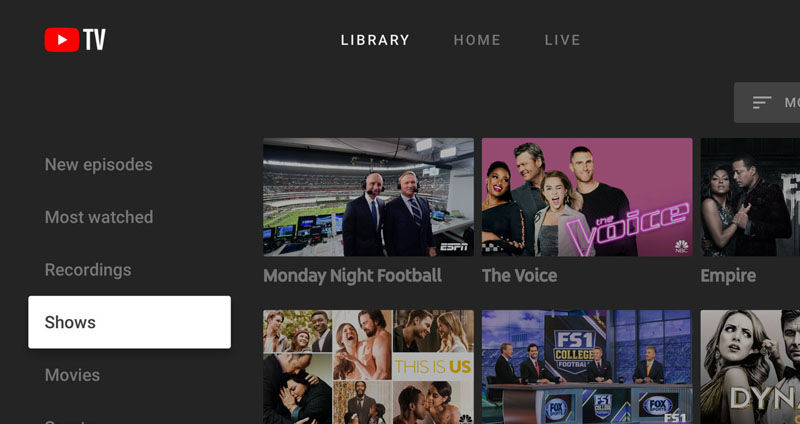Open FS1 College Football thumbnail

(x=587, y=367)
